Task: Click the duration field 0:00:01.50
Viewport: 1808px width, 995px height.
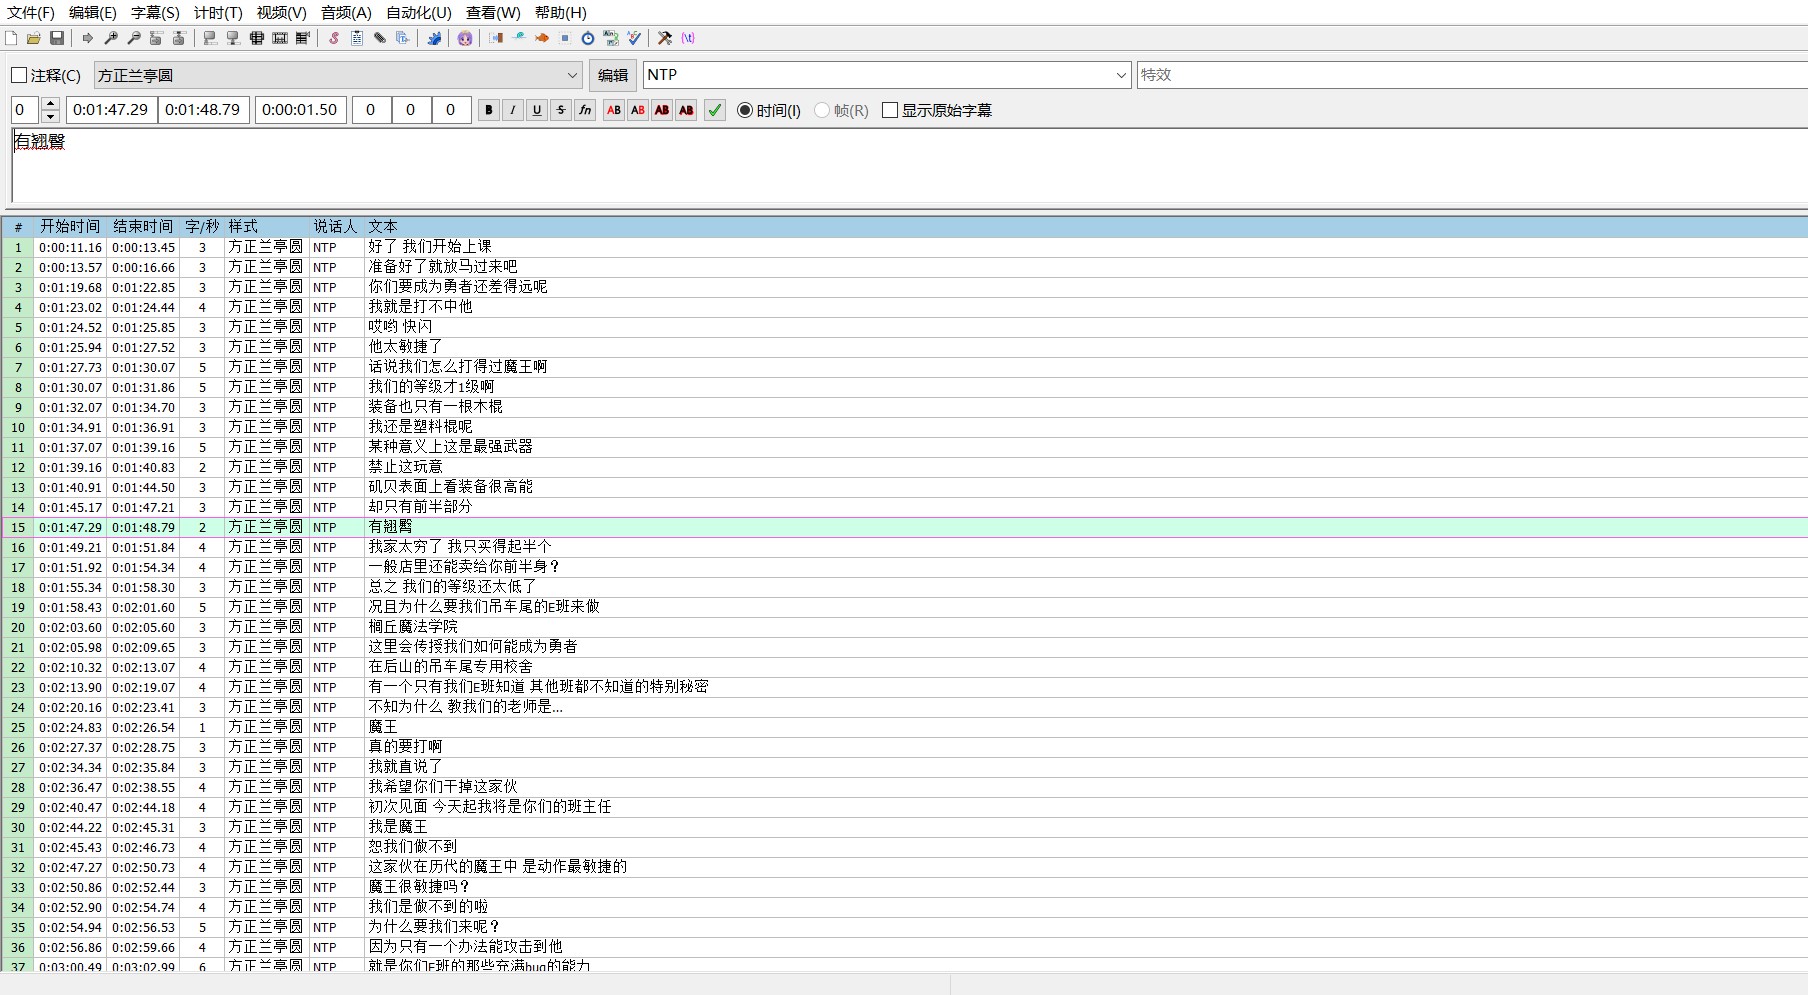Action: [x=300, y=110]
